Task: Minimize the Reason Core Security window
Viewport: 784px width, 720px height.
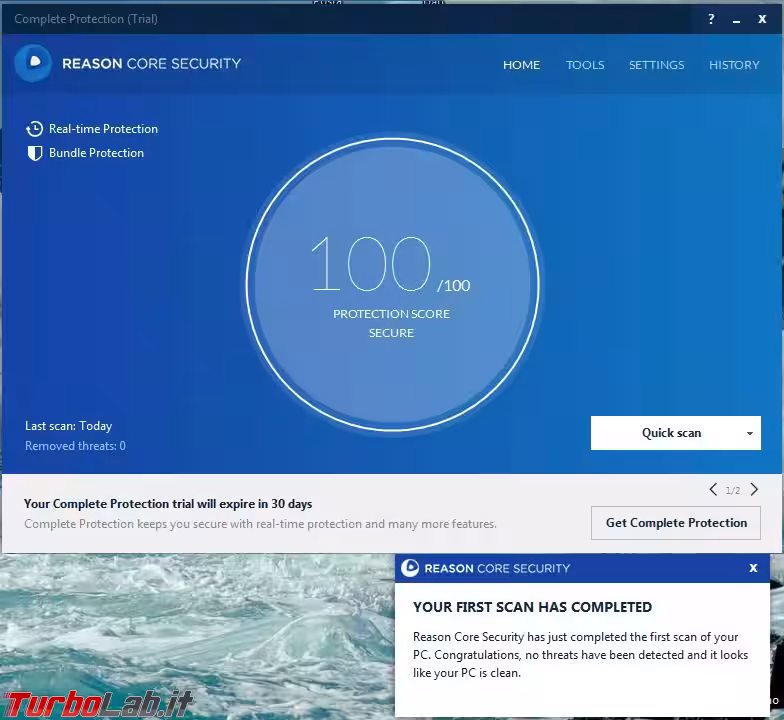Action: pos(736,19)
